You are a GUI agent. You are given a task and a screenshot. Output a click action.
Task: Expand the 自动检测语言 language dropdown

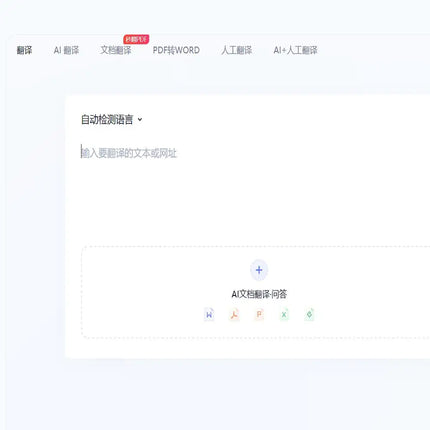(x=112, y=119)
